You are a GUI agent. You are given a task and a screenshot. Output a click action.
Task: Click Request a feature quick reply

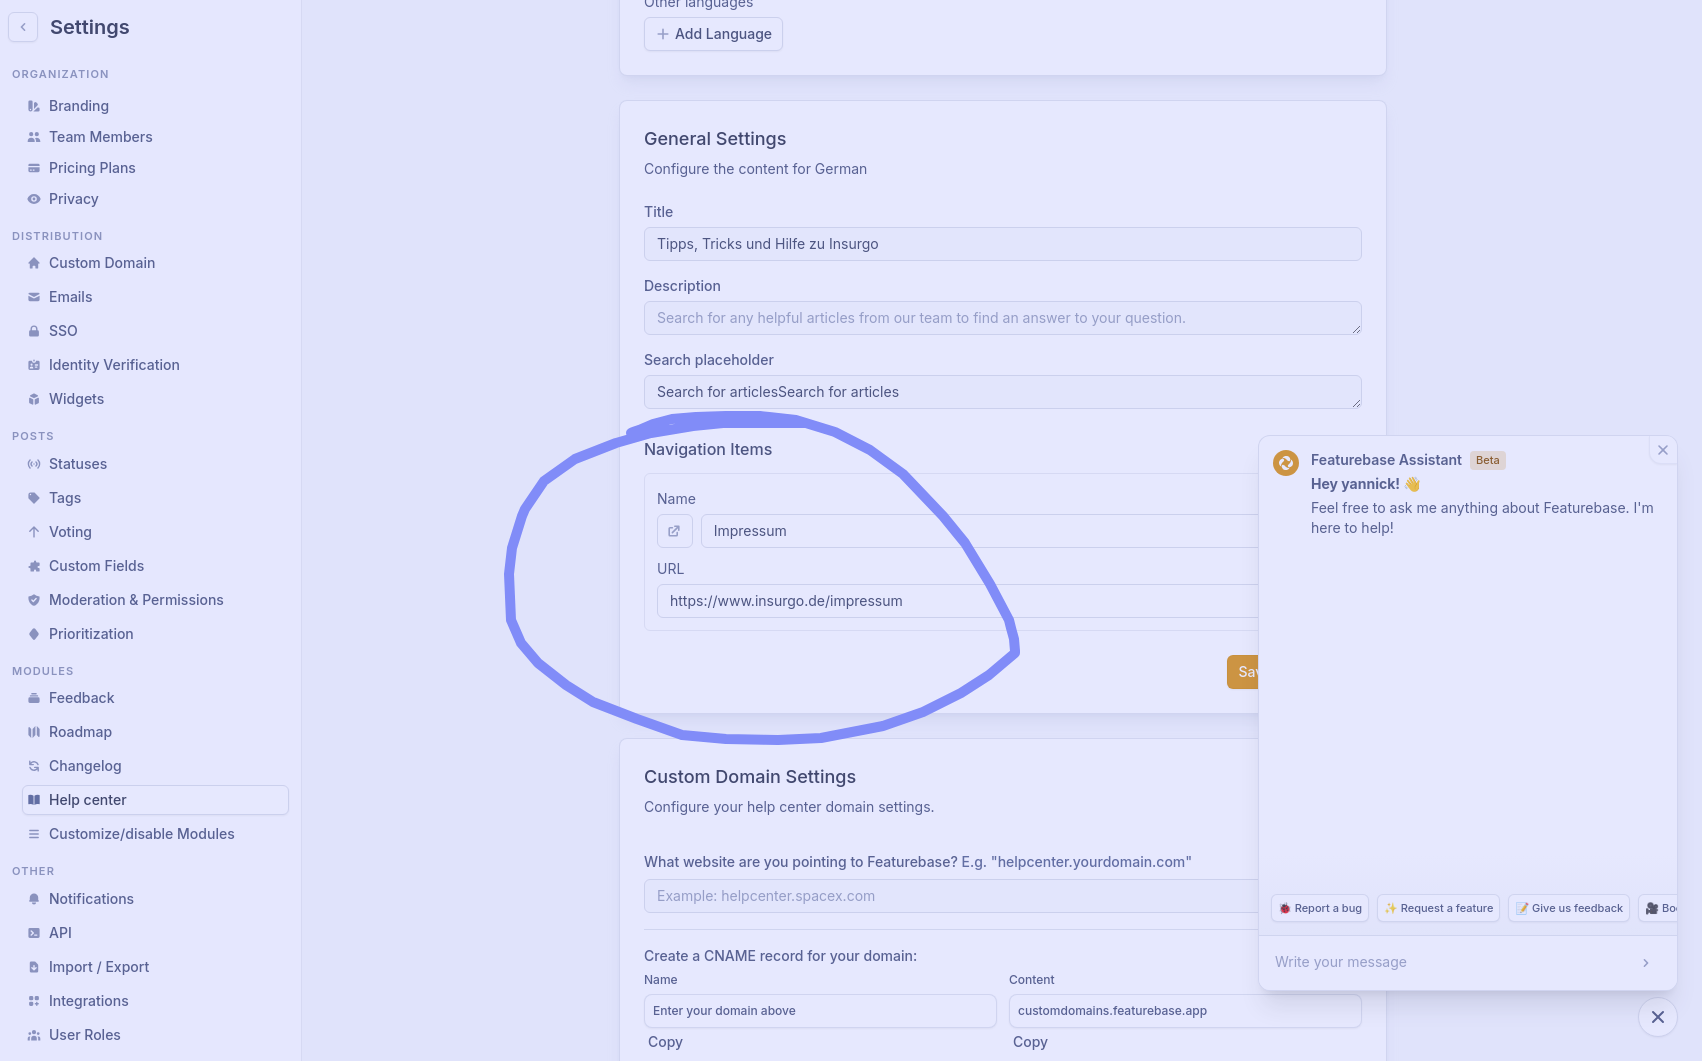[1438, 908]
